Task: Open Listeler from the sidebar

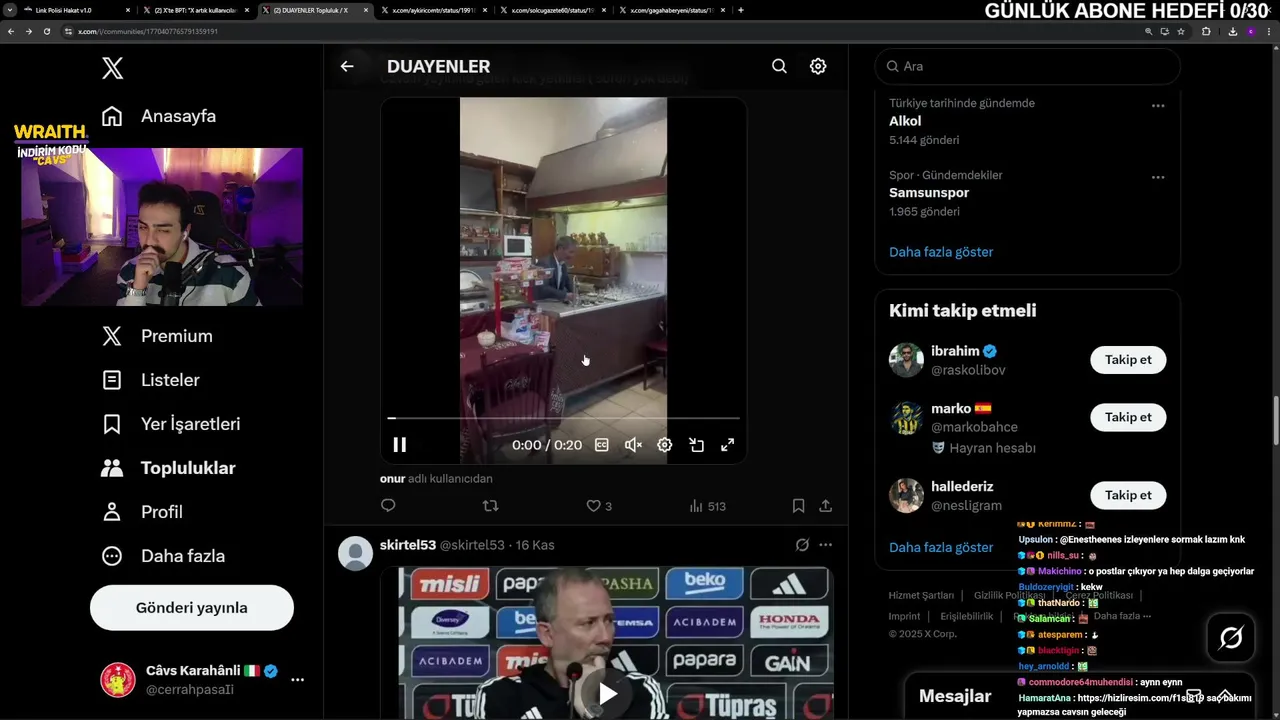Action: [151, 380]
